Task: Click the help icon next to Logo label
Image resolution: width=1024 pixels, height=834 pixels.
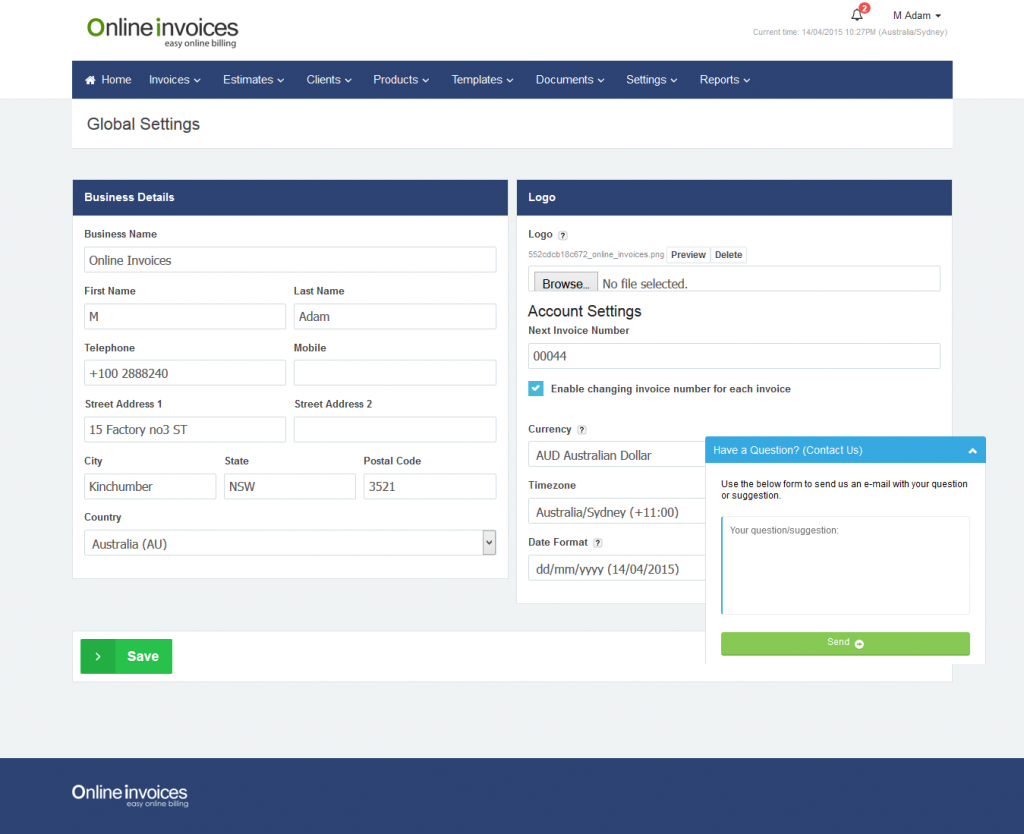Action: click(563, 236)
